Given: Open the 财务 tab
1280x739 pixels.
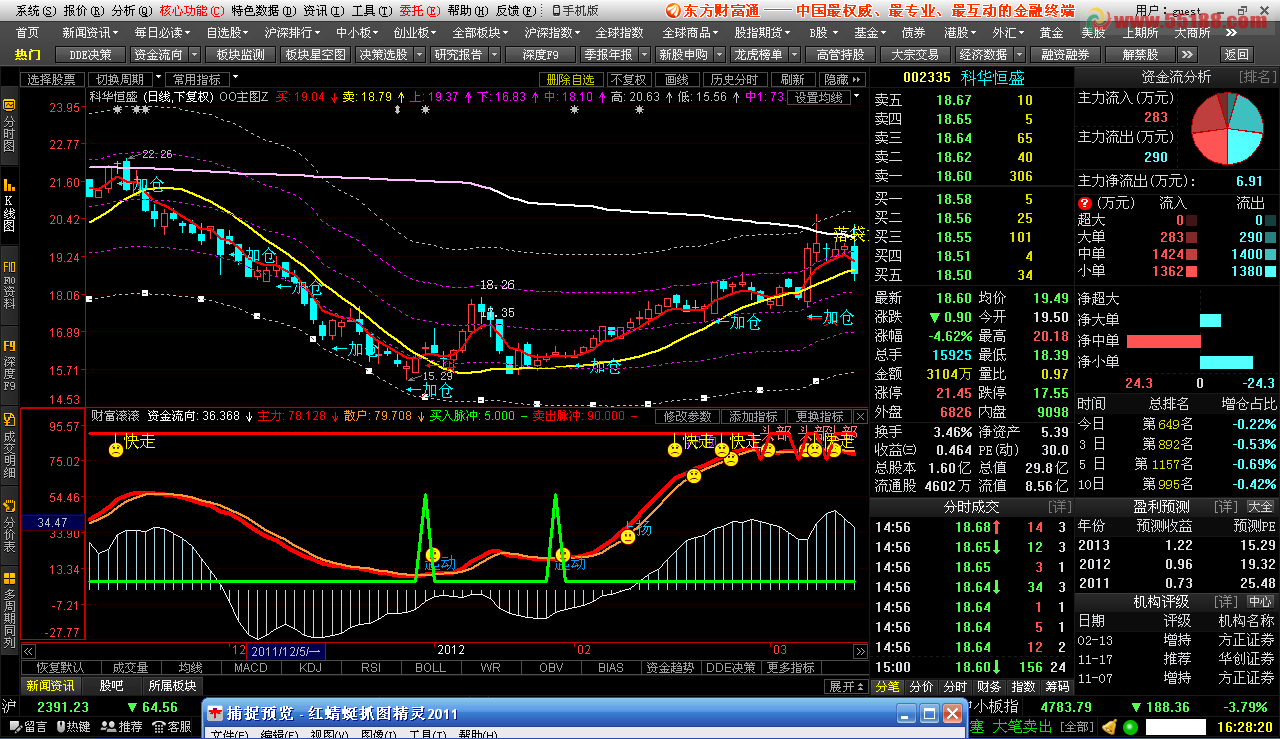Looking at the screenshot, I should pos(989,687).
